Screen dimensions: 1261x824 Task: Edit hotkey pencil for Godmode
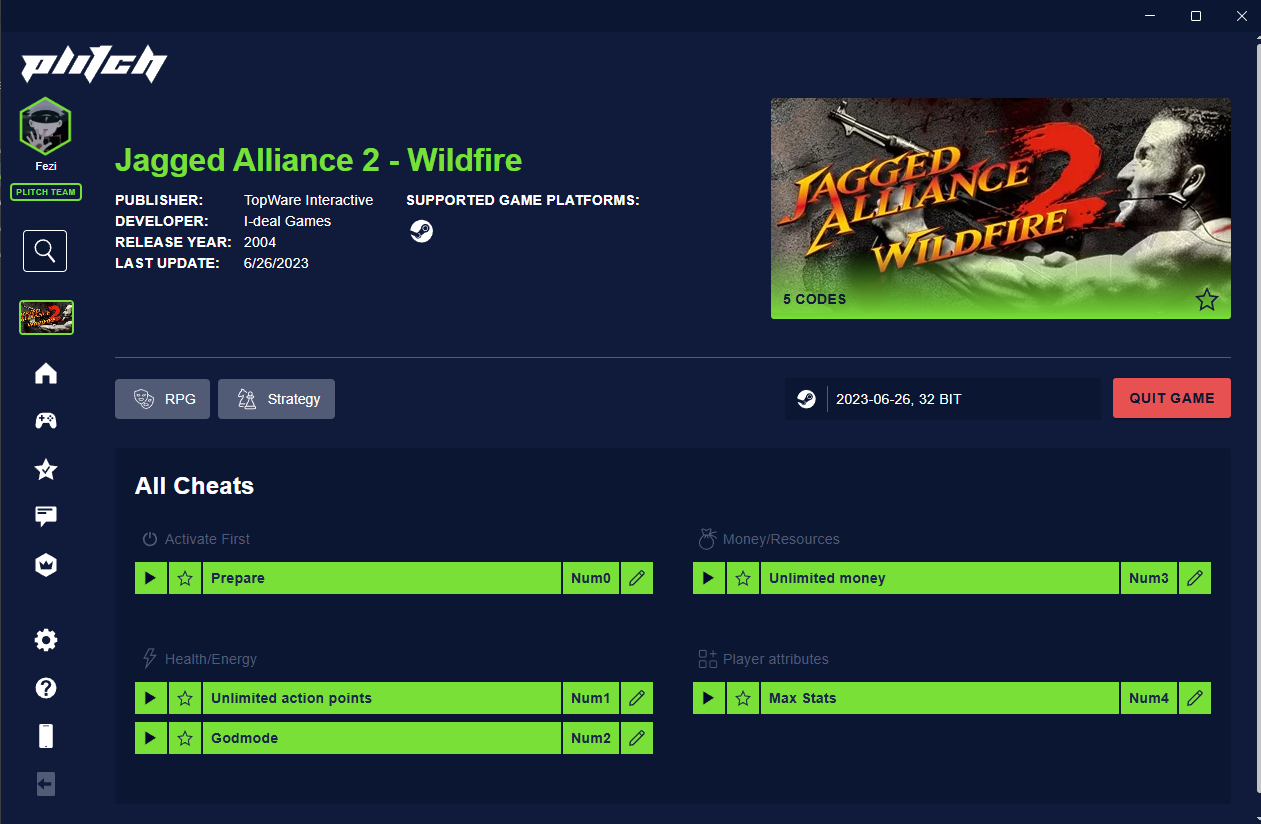click(x=637, y=738)
